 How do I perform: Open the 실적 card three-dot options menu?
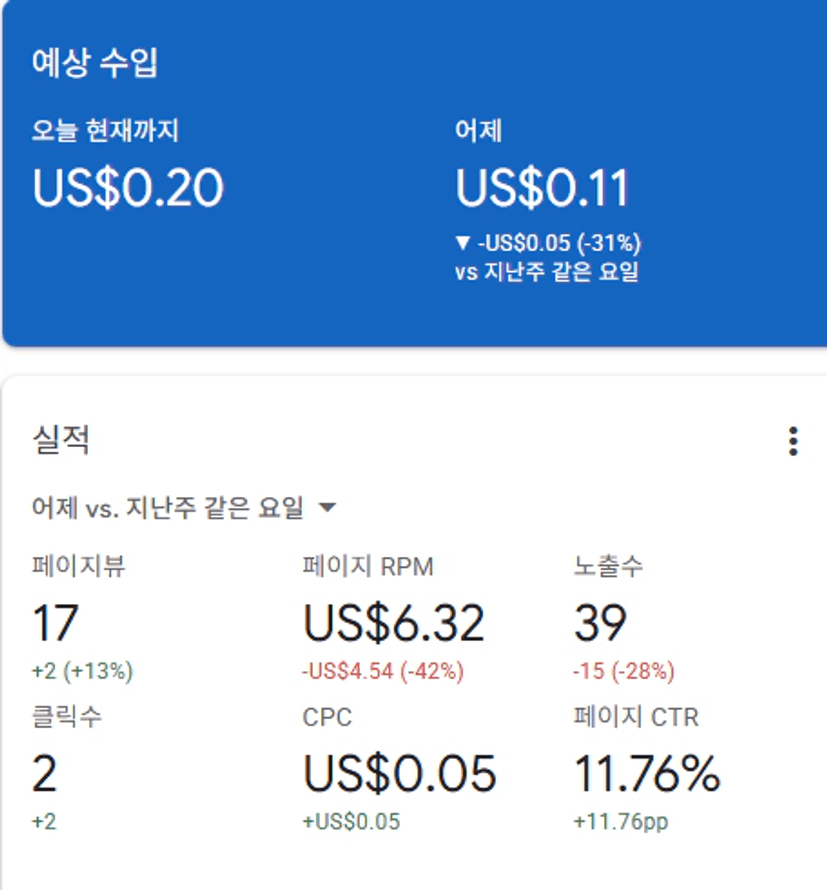click(x=793, y=441)
